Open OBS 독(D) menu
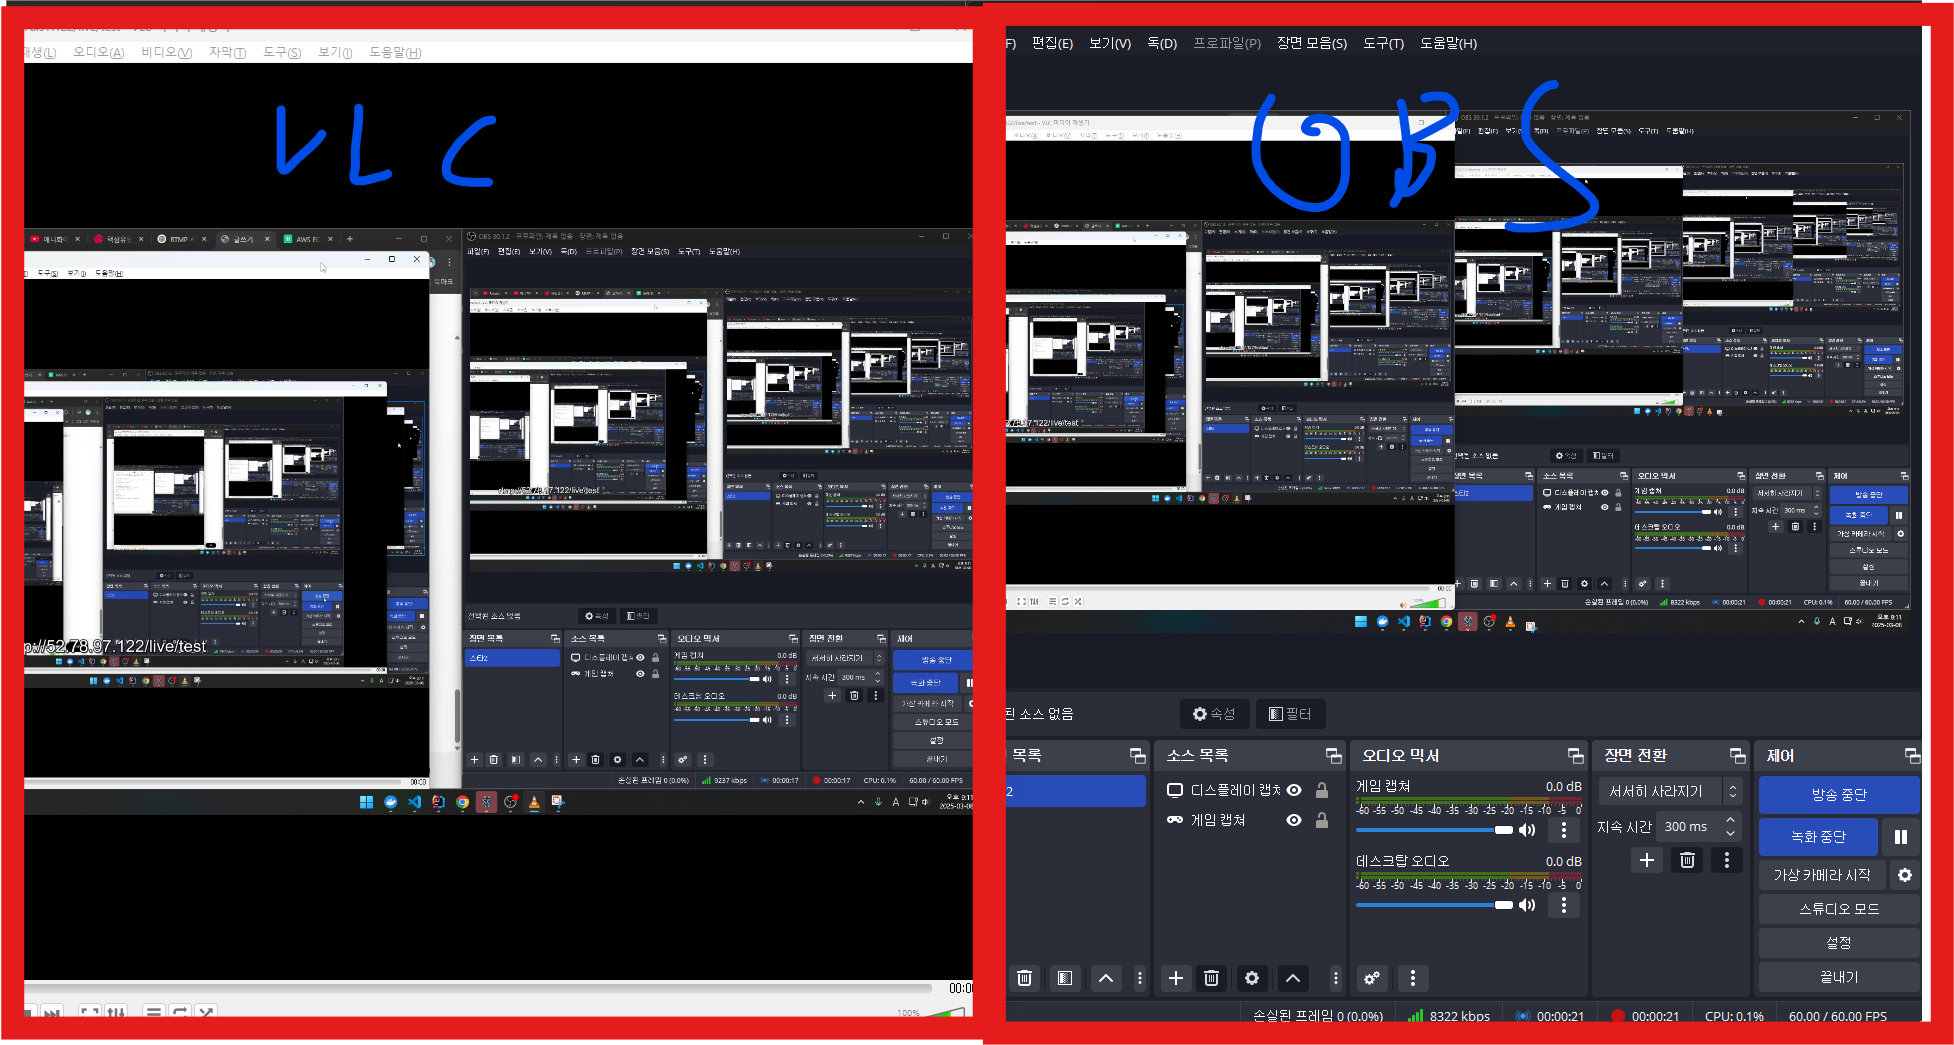 point(1162,43)
